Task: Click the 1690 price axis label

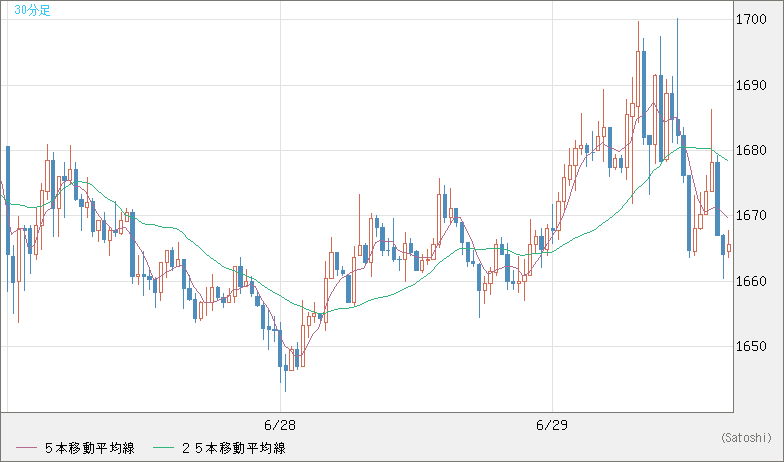Action: (752, 85)
